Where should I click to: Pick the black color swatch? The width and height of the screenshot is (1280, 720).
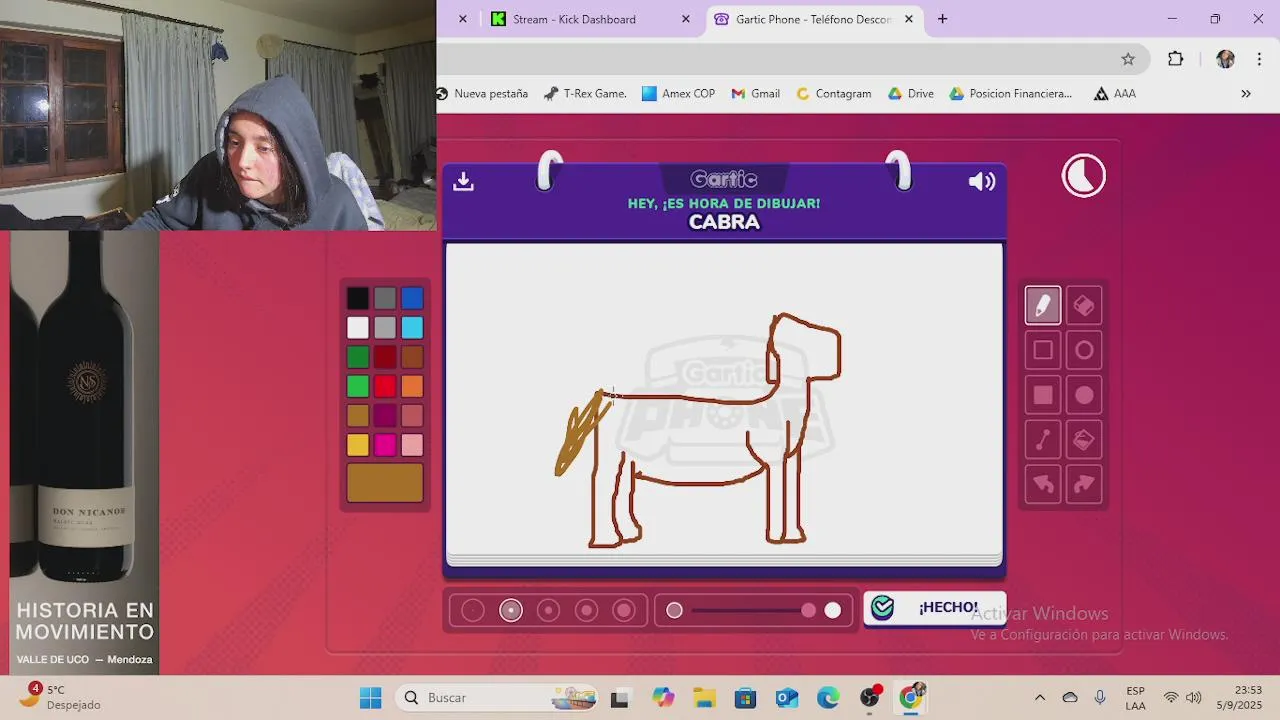click(358, 298)
